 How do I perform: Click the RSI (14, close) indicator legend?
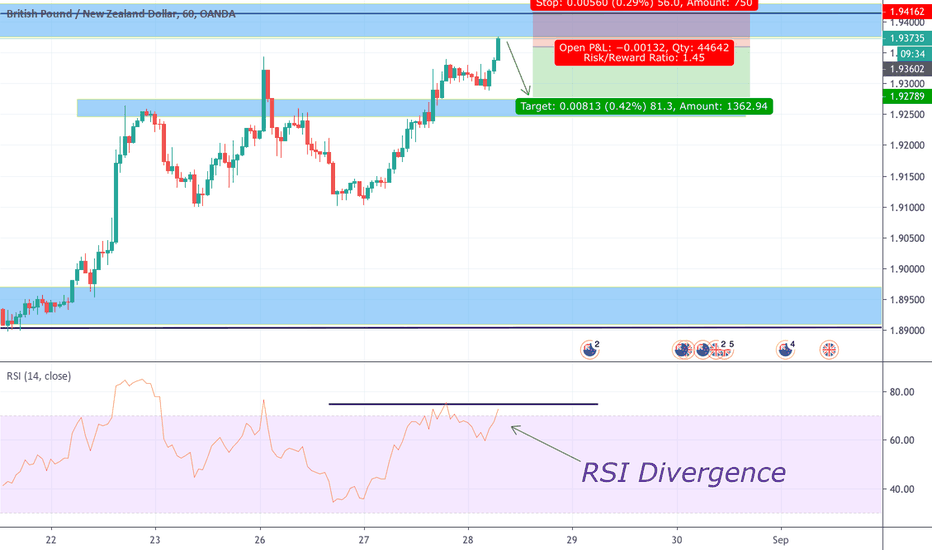[39, 376]
